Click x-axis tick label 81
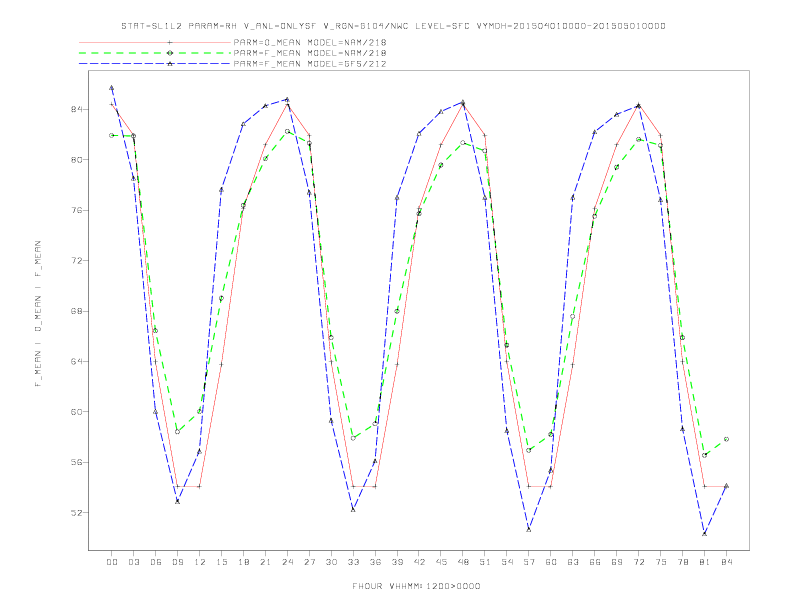This screenshot has width=792, height=612. [705, 562]
